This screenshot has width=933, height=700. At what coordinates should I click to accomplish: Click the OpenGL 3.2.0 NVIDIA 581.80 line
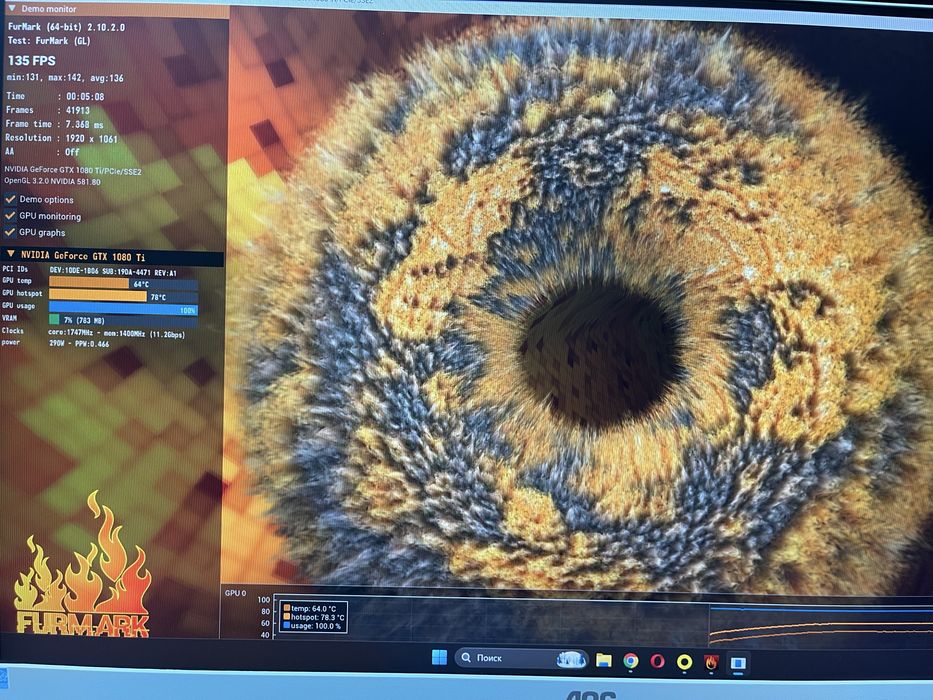click(x=52, y=182)
